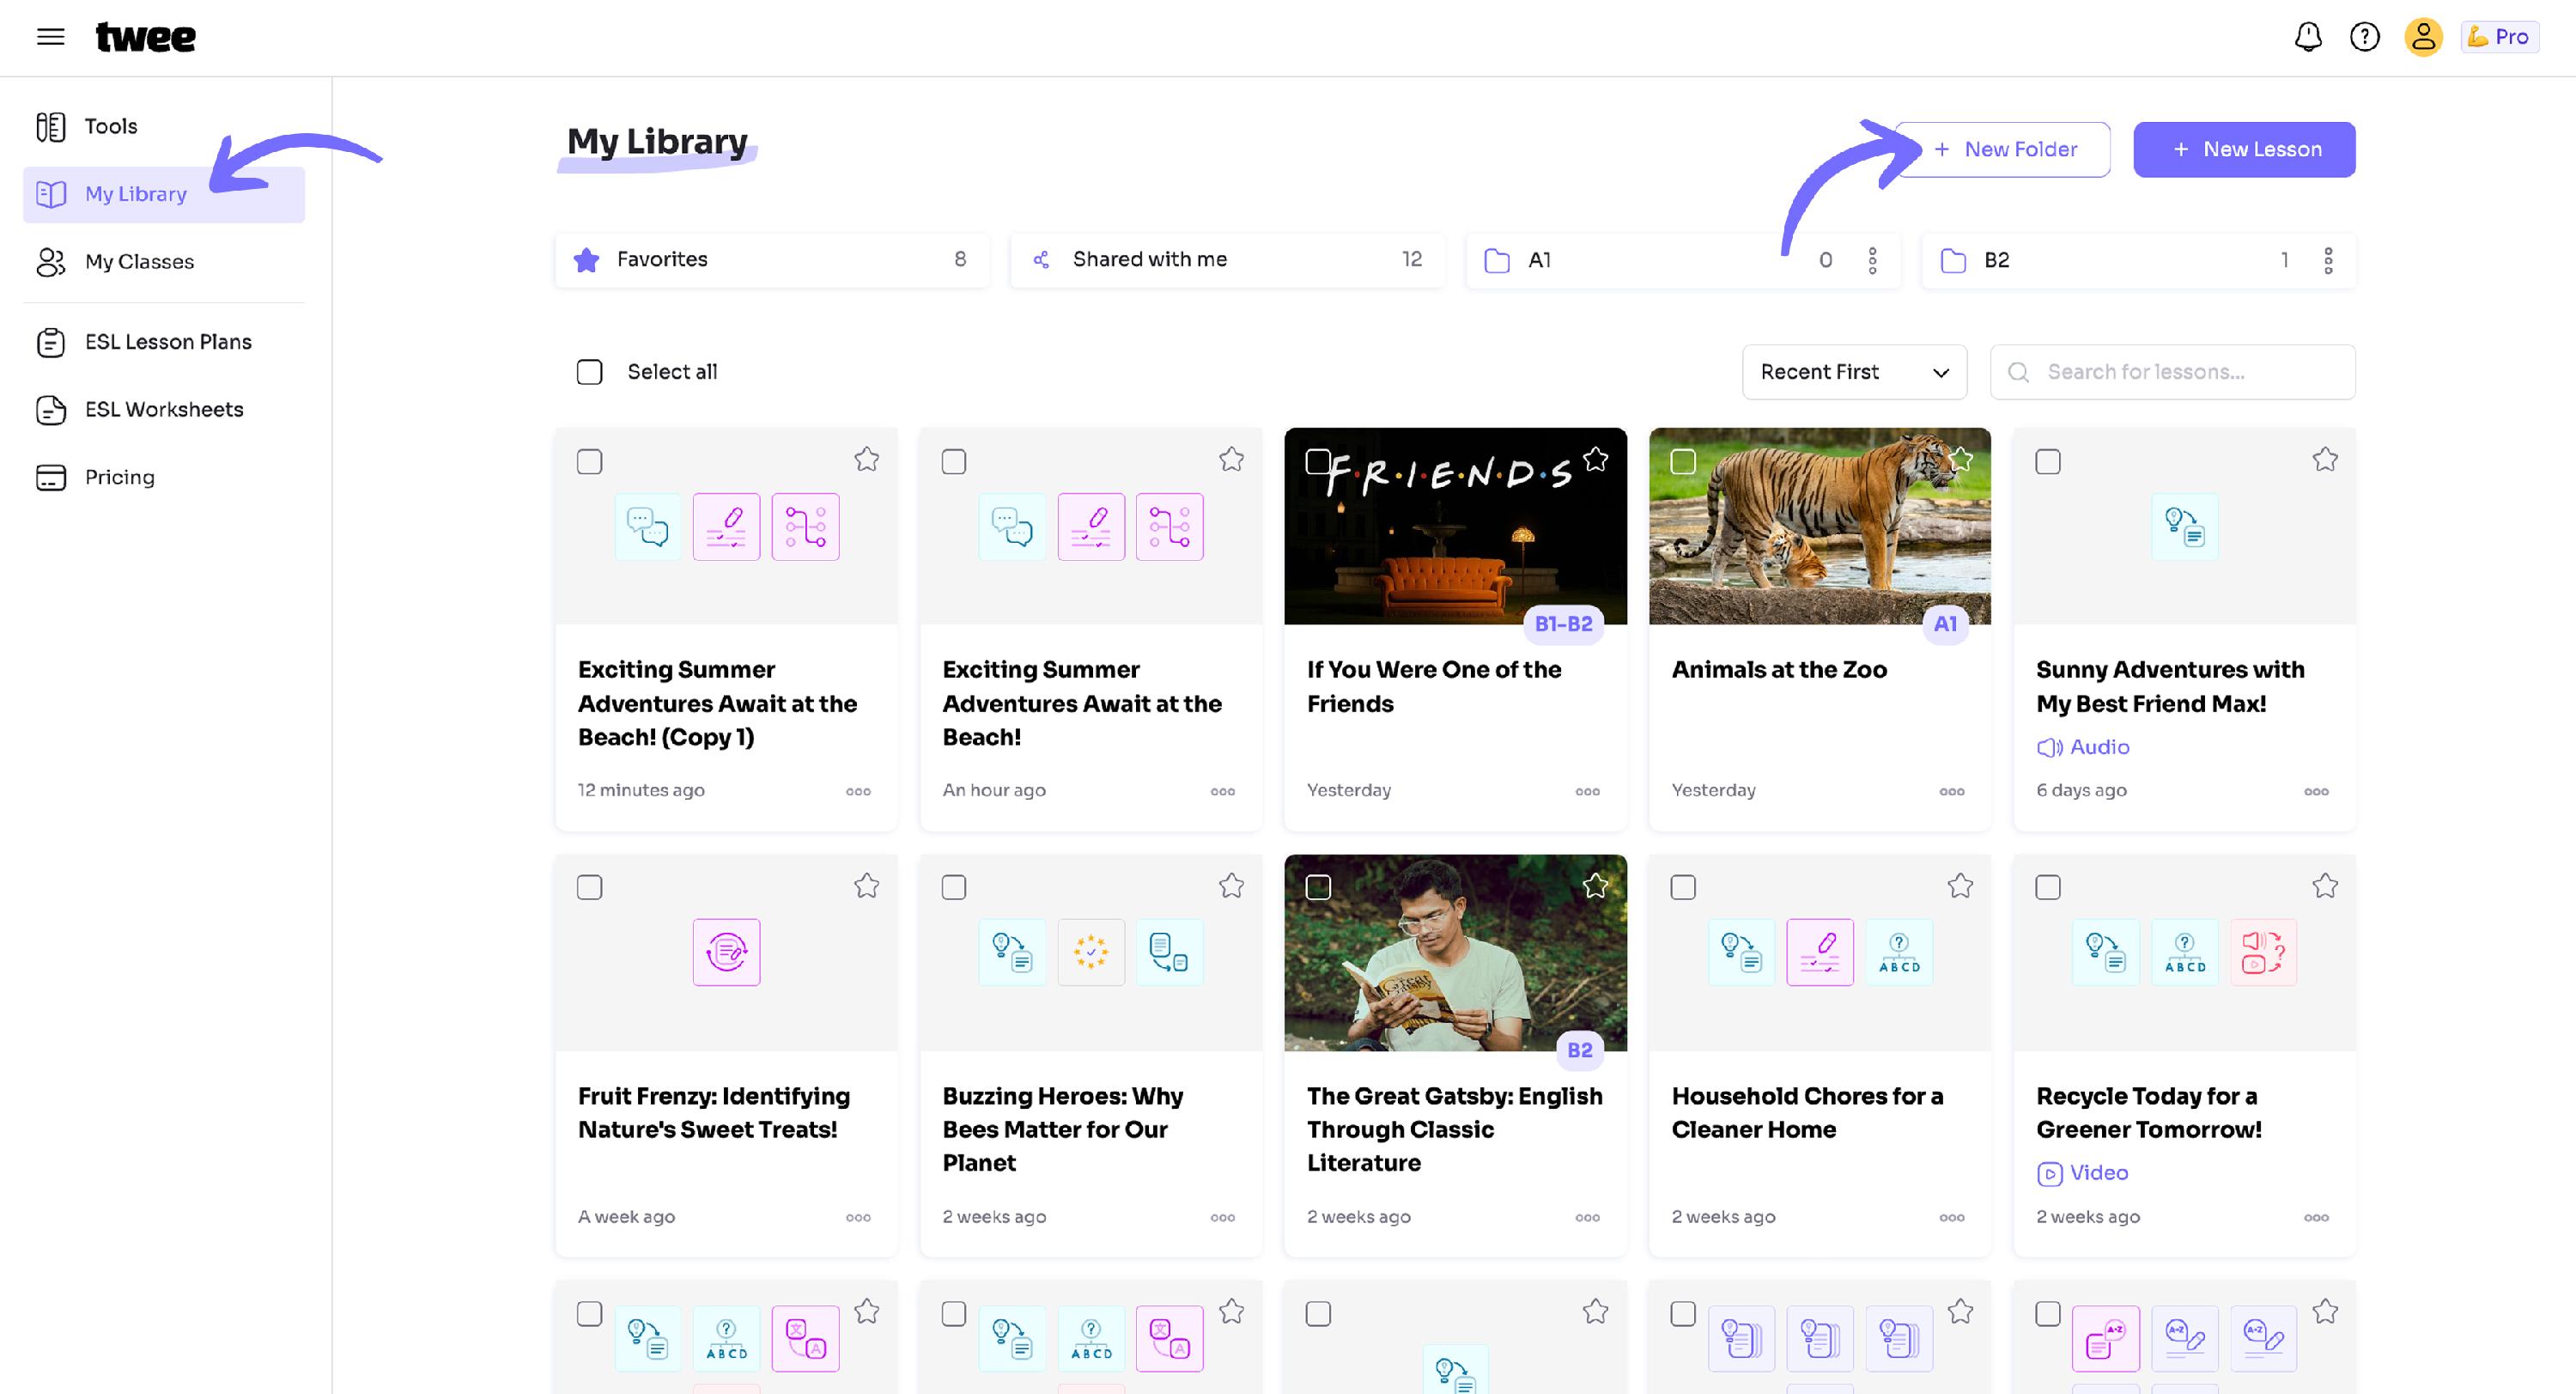Viewport: 2576px width, 1394px height.
Task: Open lesson titled Household Chores for a Cleaner Home
Action: click(x=1807, y=1113)
